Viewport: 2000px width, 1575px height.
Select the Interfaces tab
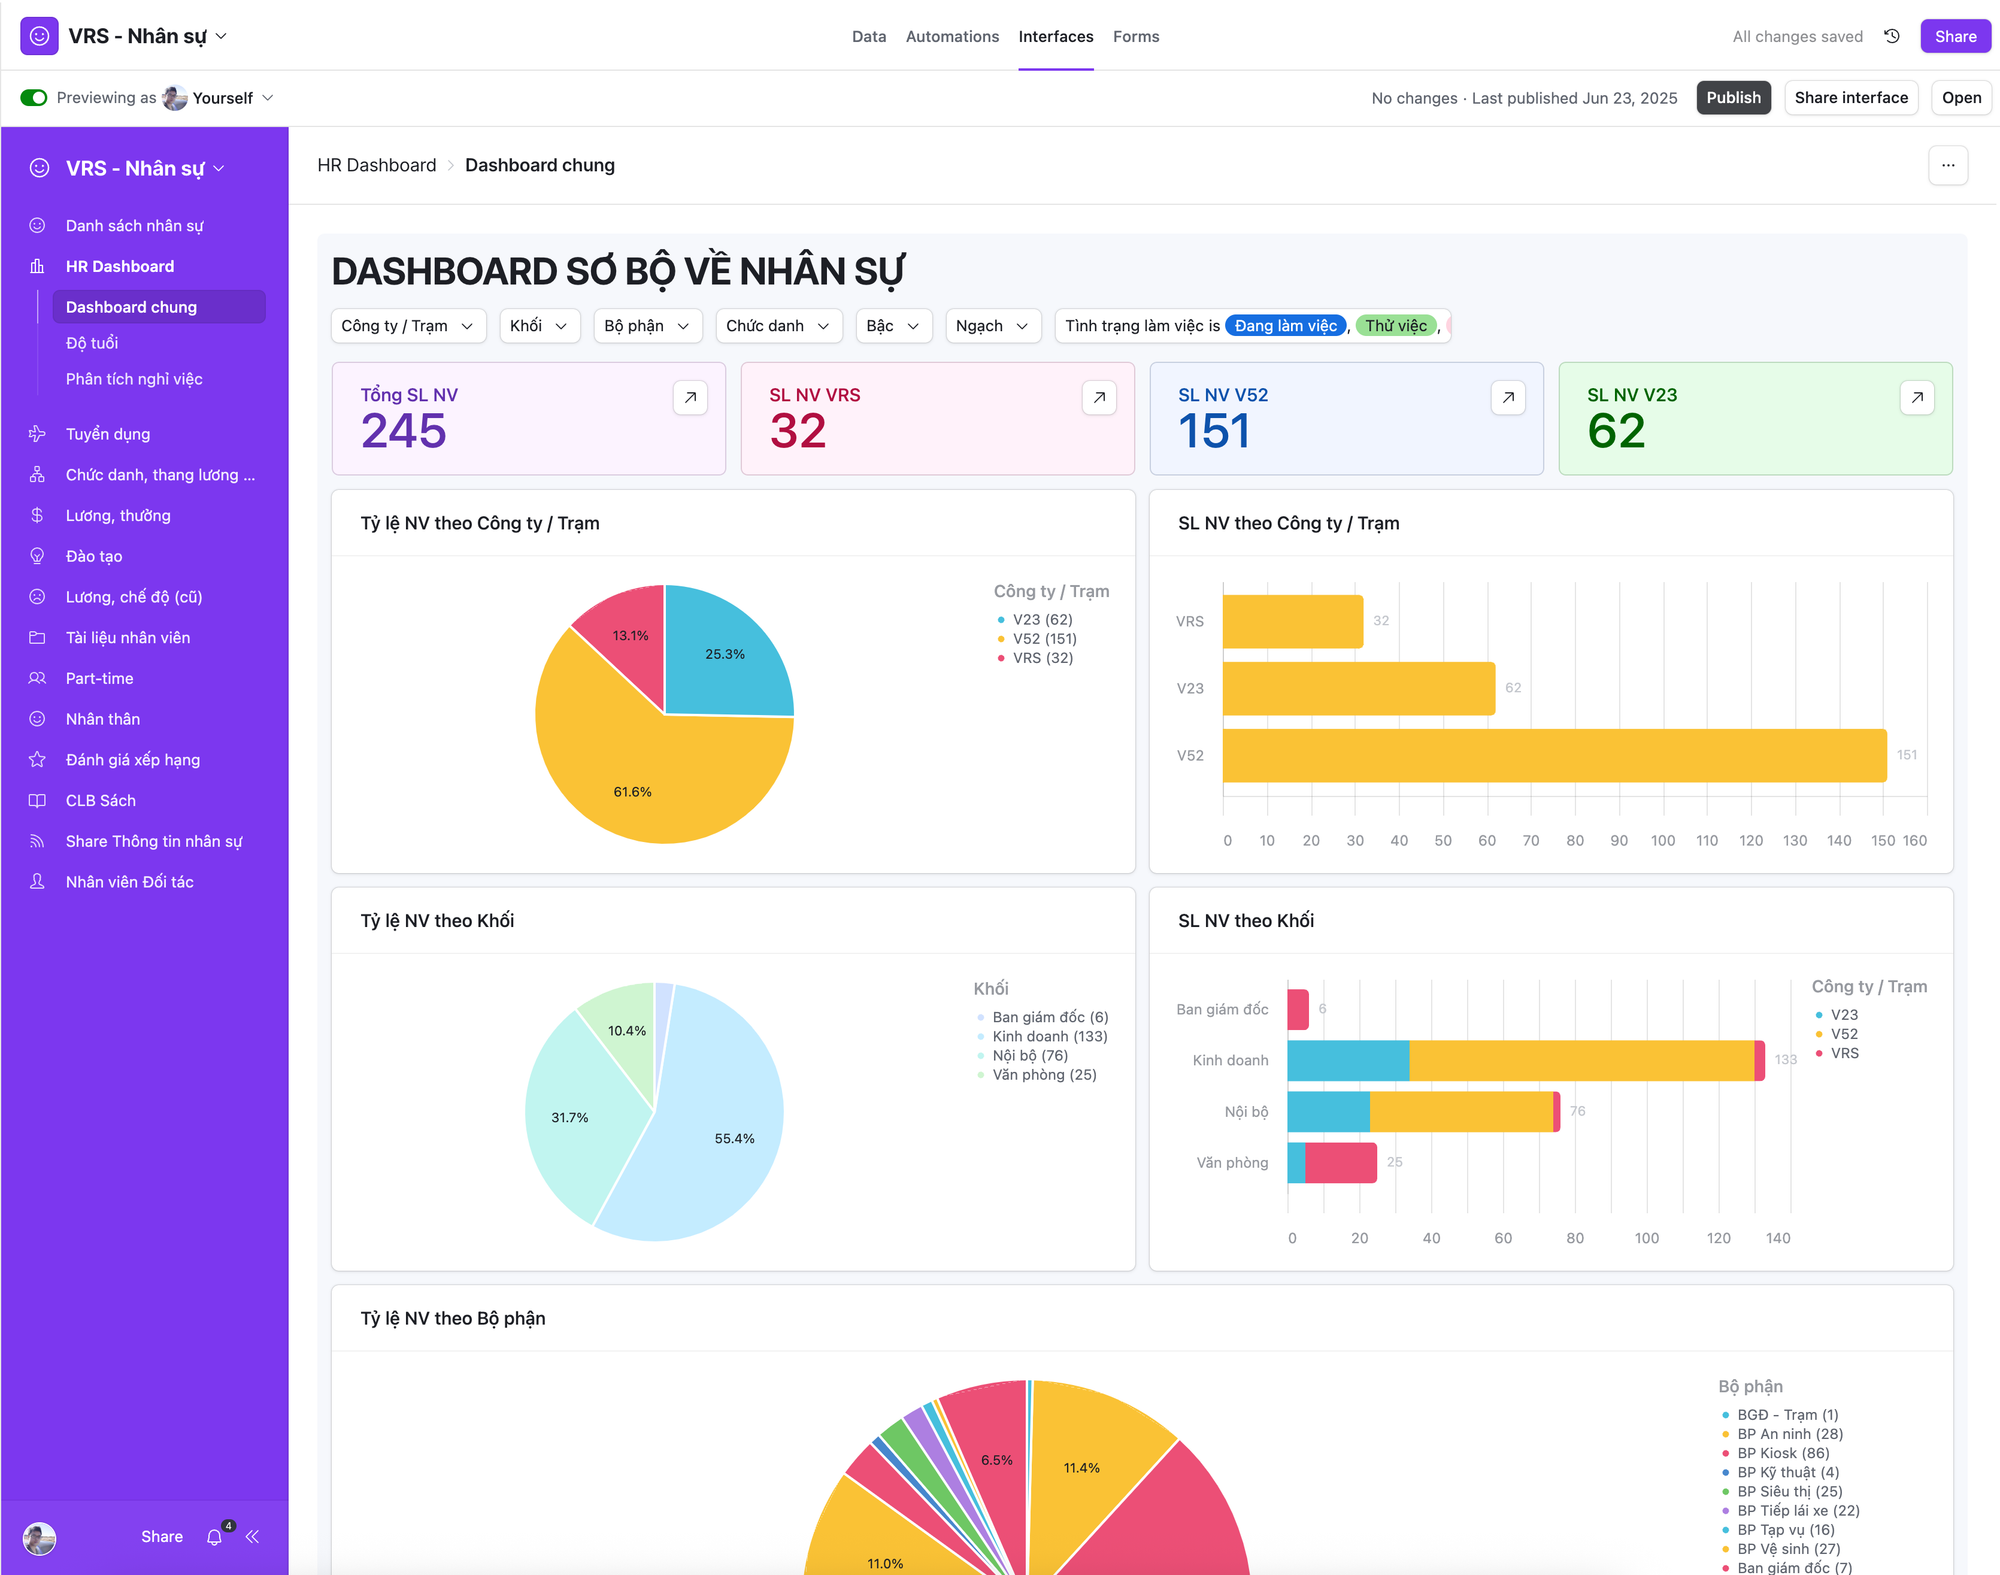1056,37
